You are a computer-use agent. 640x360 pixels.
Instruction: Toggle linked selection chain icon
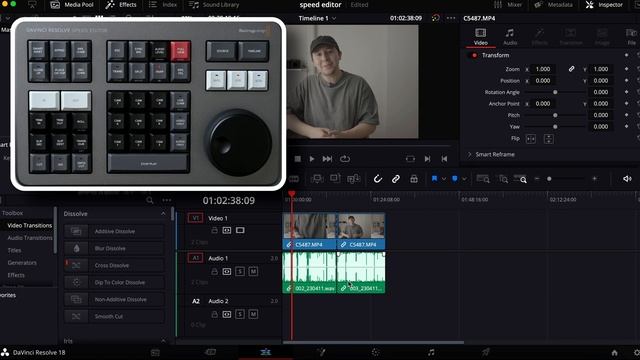click(x=396, y=179)
